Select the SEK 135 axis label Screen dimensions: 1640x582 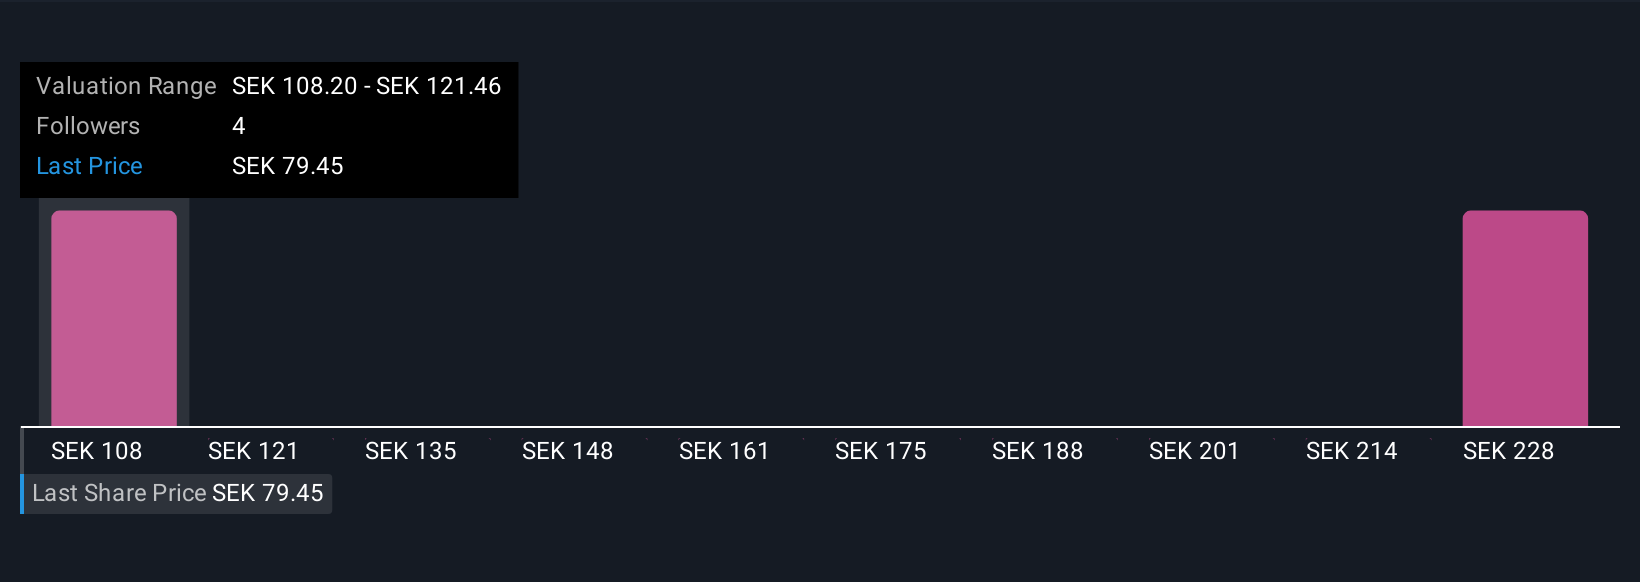(x=410, y=451)
